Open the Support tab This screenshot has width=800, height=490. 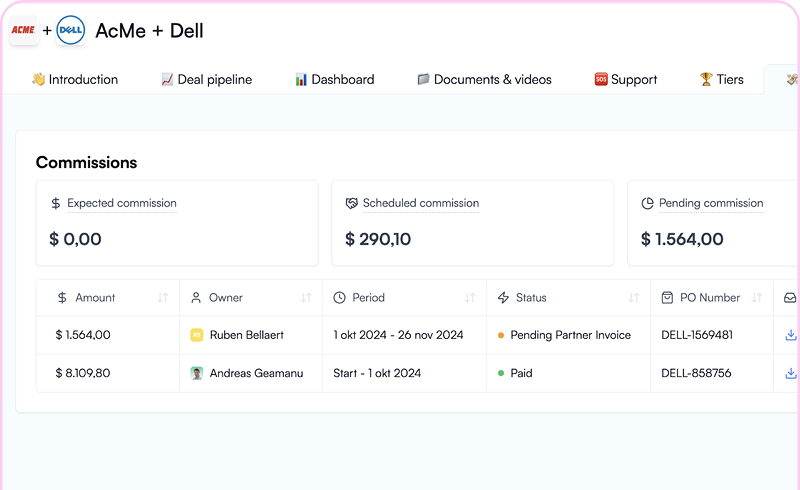pos(626,80)
